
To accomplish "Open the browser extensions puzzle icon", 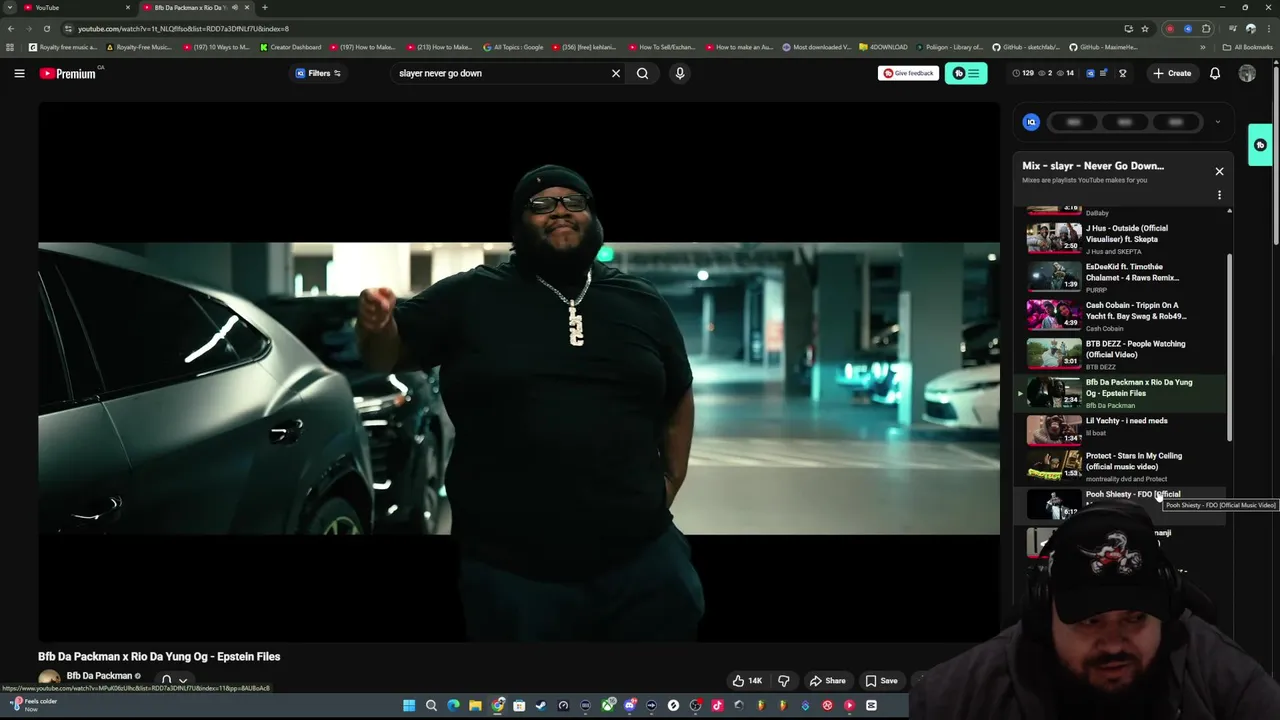I will (x=1206, y=29).
